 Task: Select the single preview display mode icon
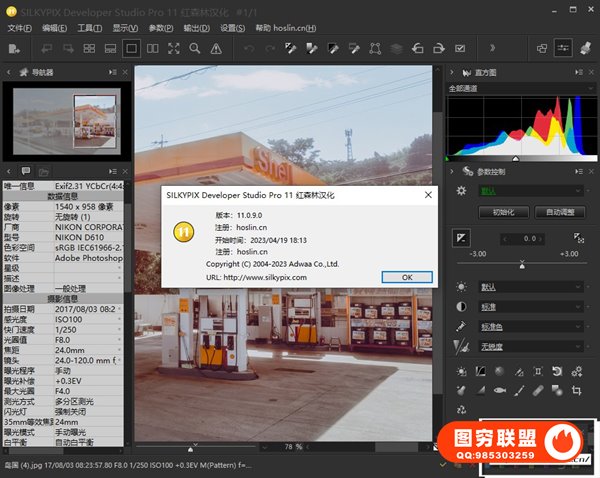tap(131, 48)
